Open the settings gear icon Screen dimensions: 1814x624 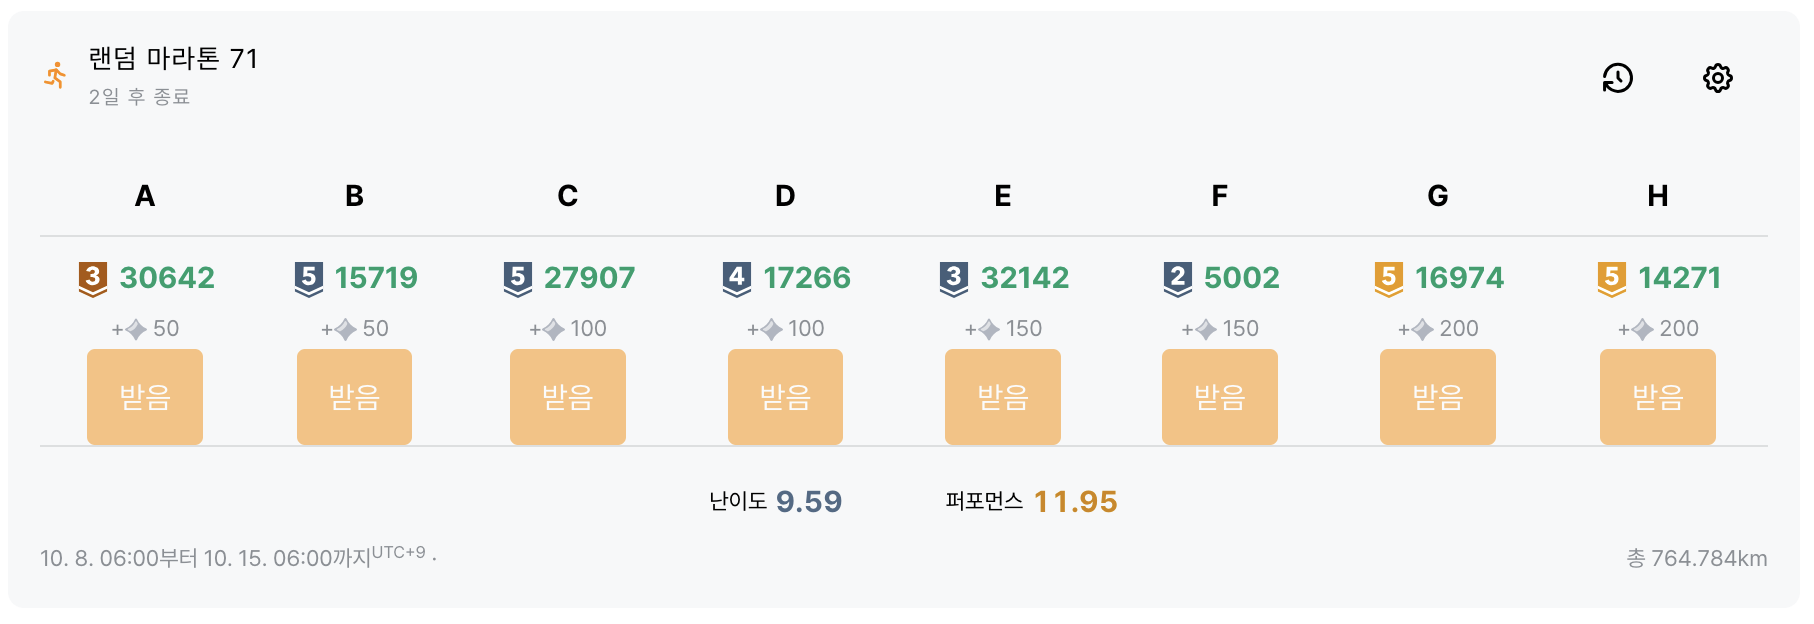[x=1718, y=78]
